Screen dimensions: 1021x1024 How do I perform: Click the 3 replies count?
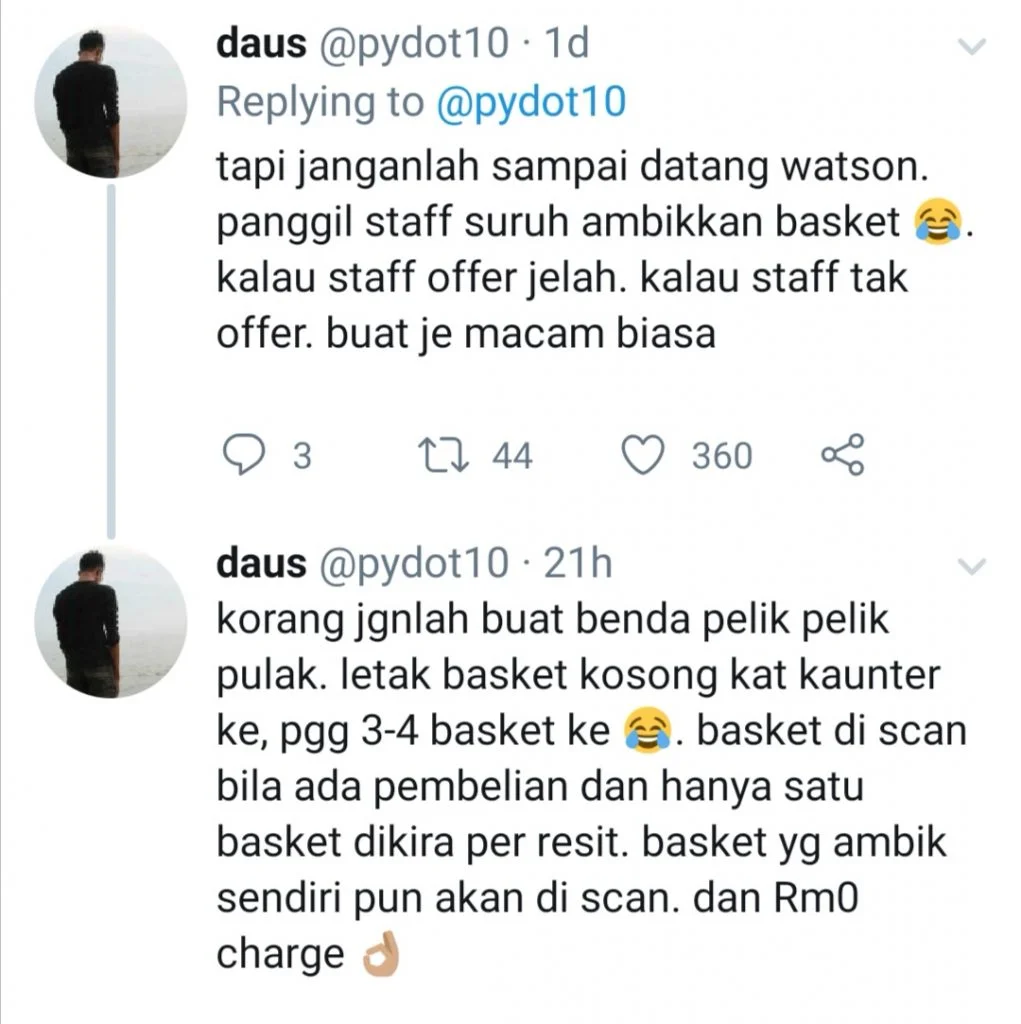301,455
